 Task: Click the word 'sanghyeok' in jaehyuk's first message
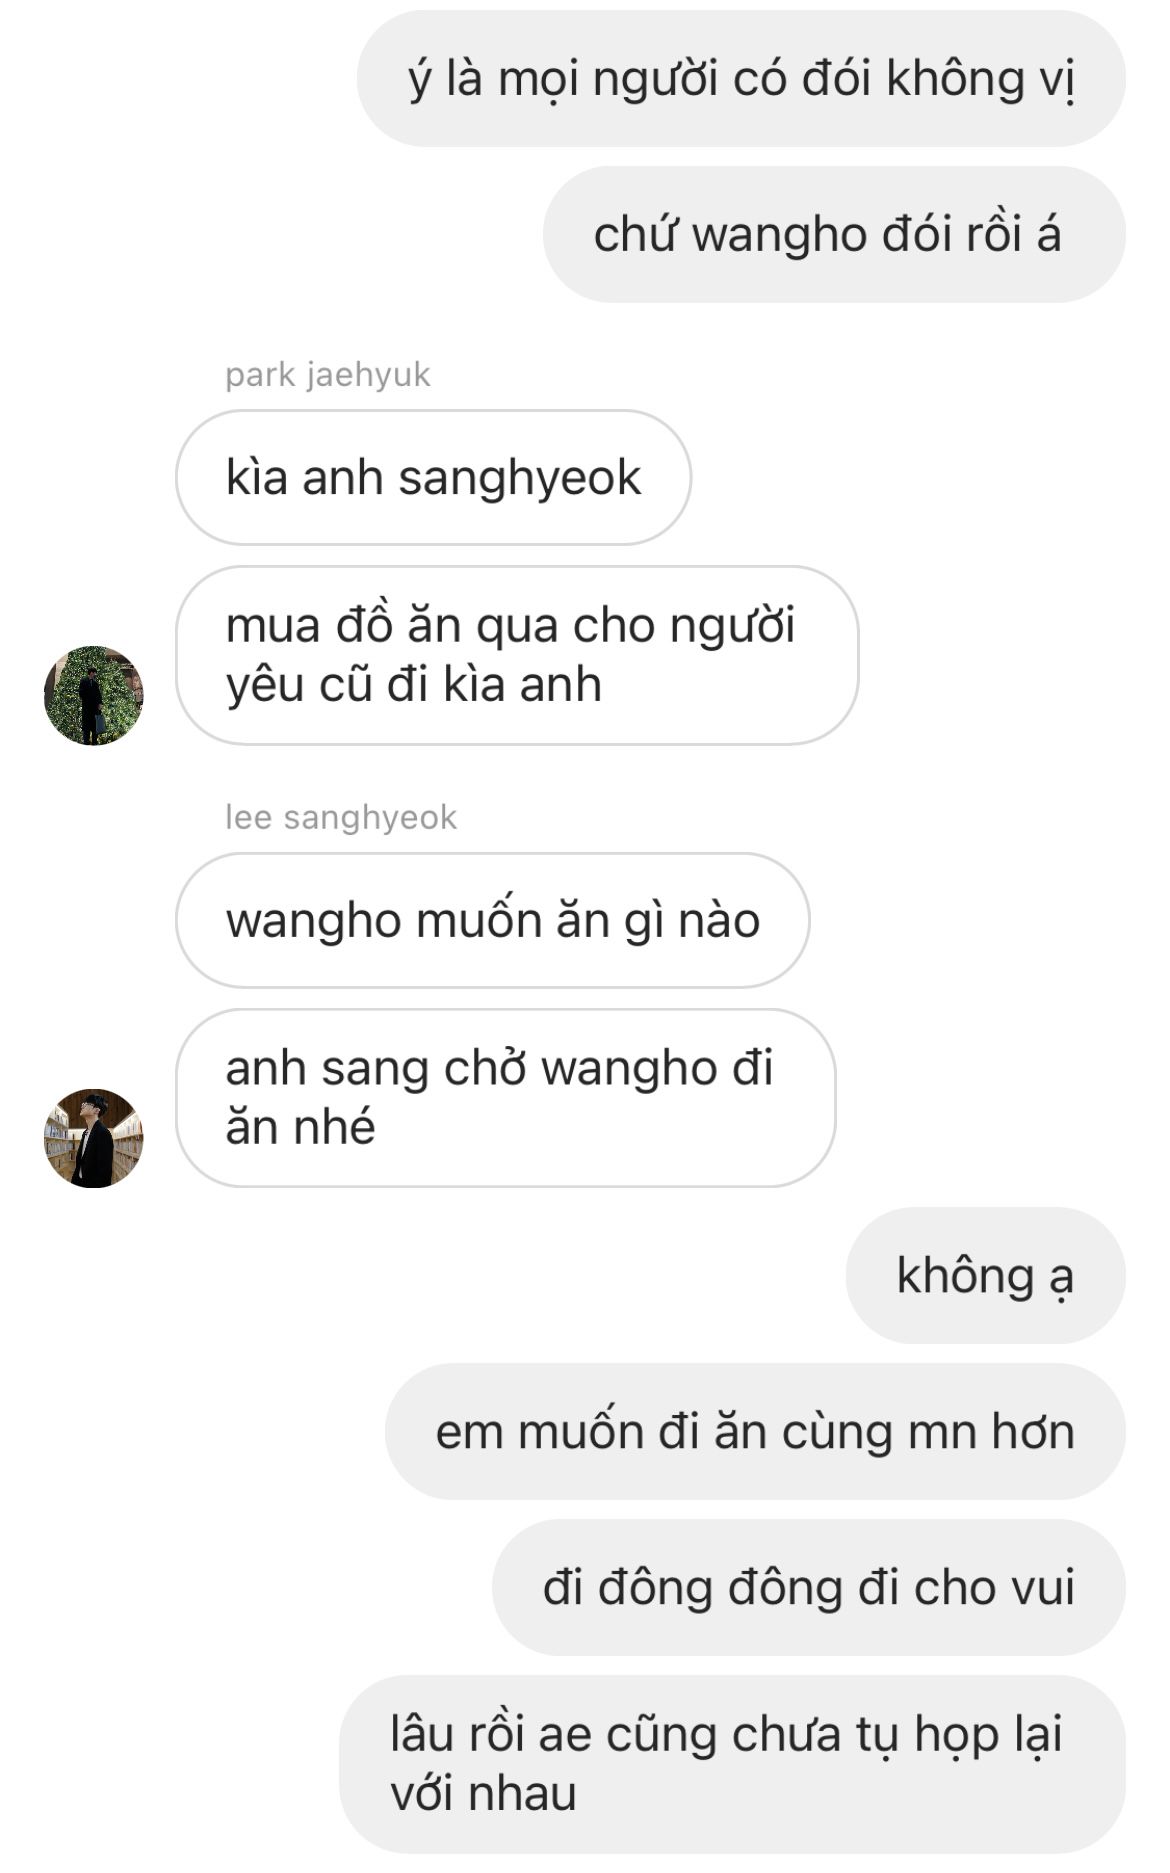coord(519,479)
